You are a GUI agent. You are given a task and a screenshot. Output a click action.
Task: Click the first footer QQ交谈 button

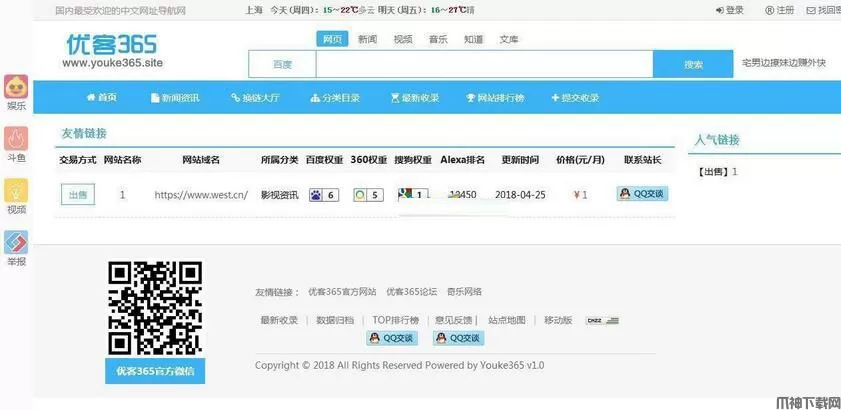(392, 338)
